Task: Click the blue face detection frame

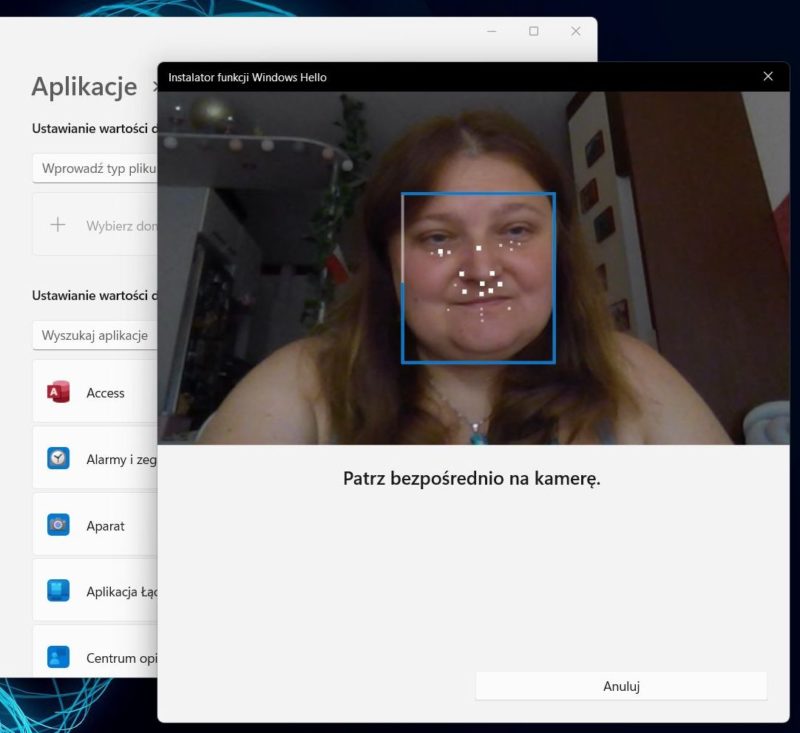Action: (478, 277)
